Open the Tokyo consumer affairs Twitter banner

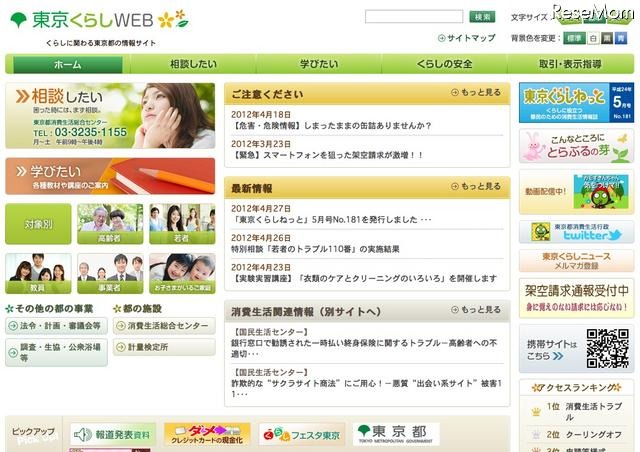click(x=576, y=232)
